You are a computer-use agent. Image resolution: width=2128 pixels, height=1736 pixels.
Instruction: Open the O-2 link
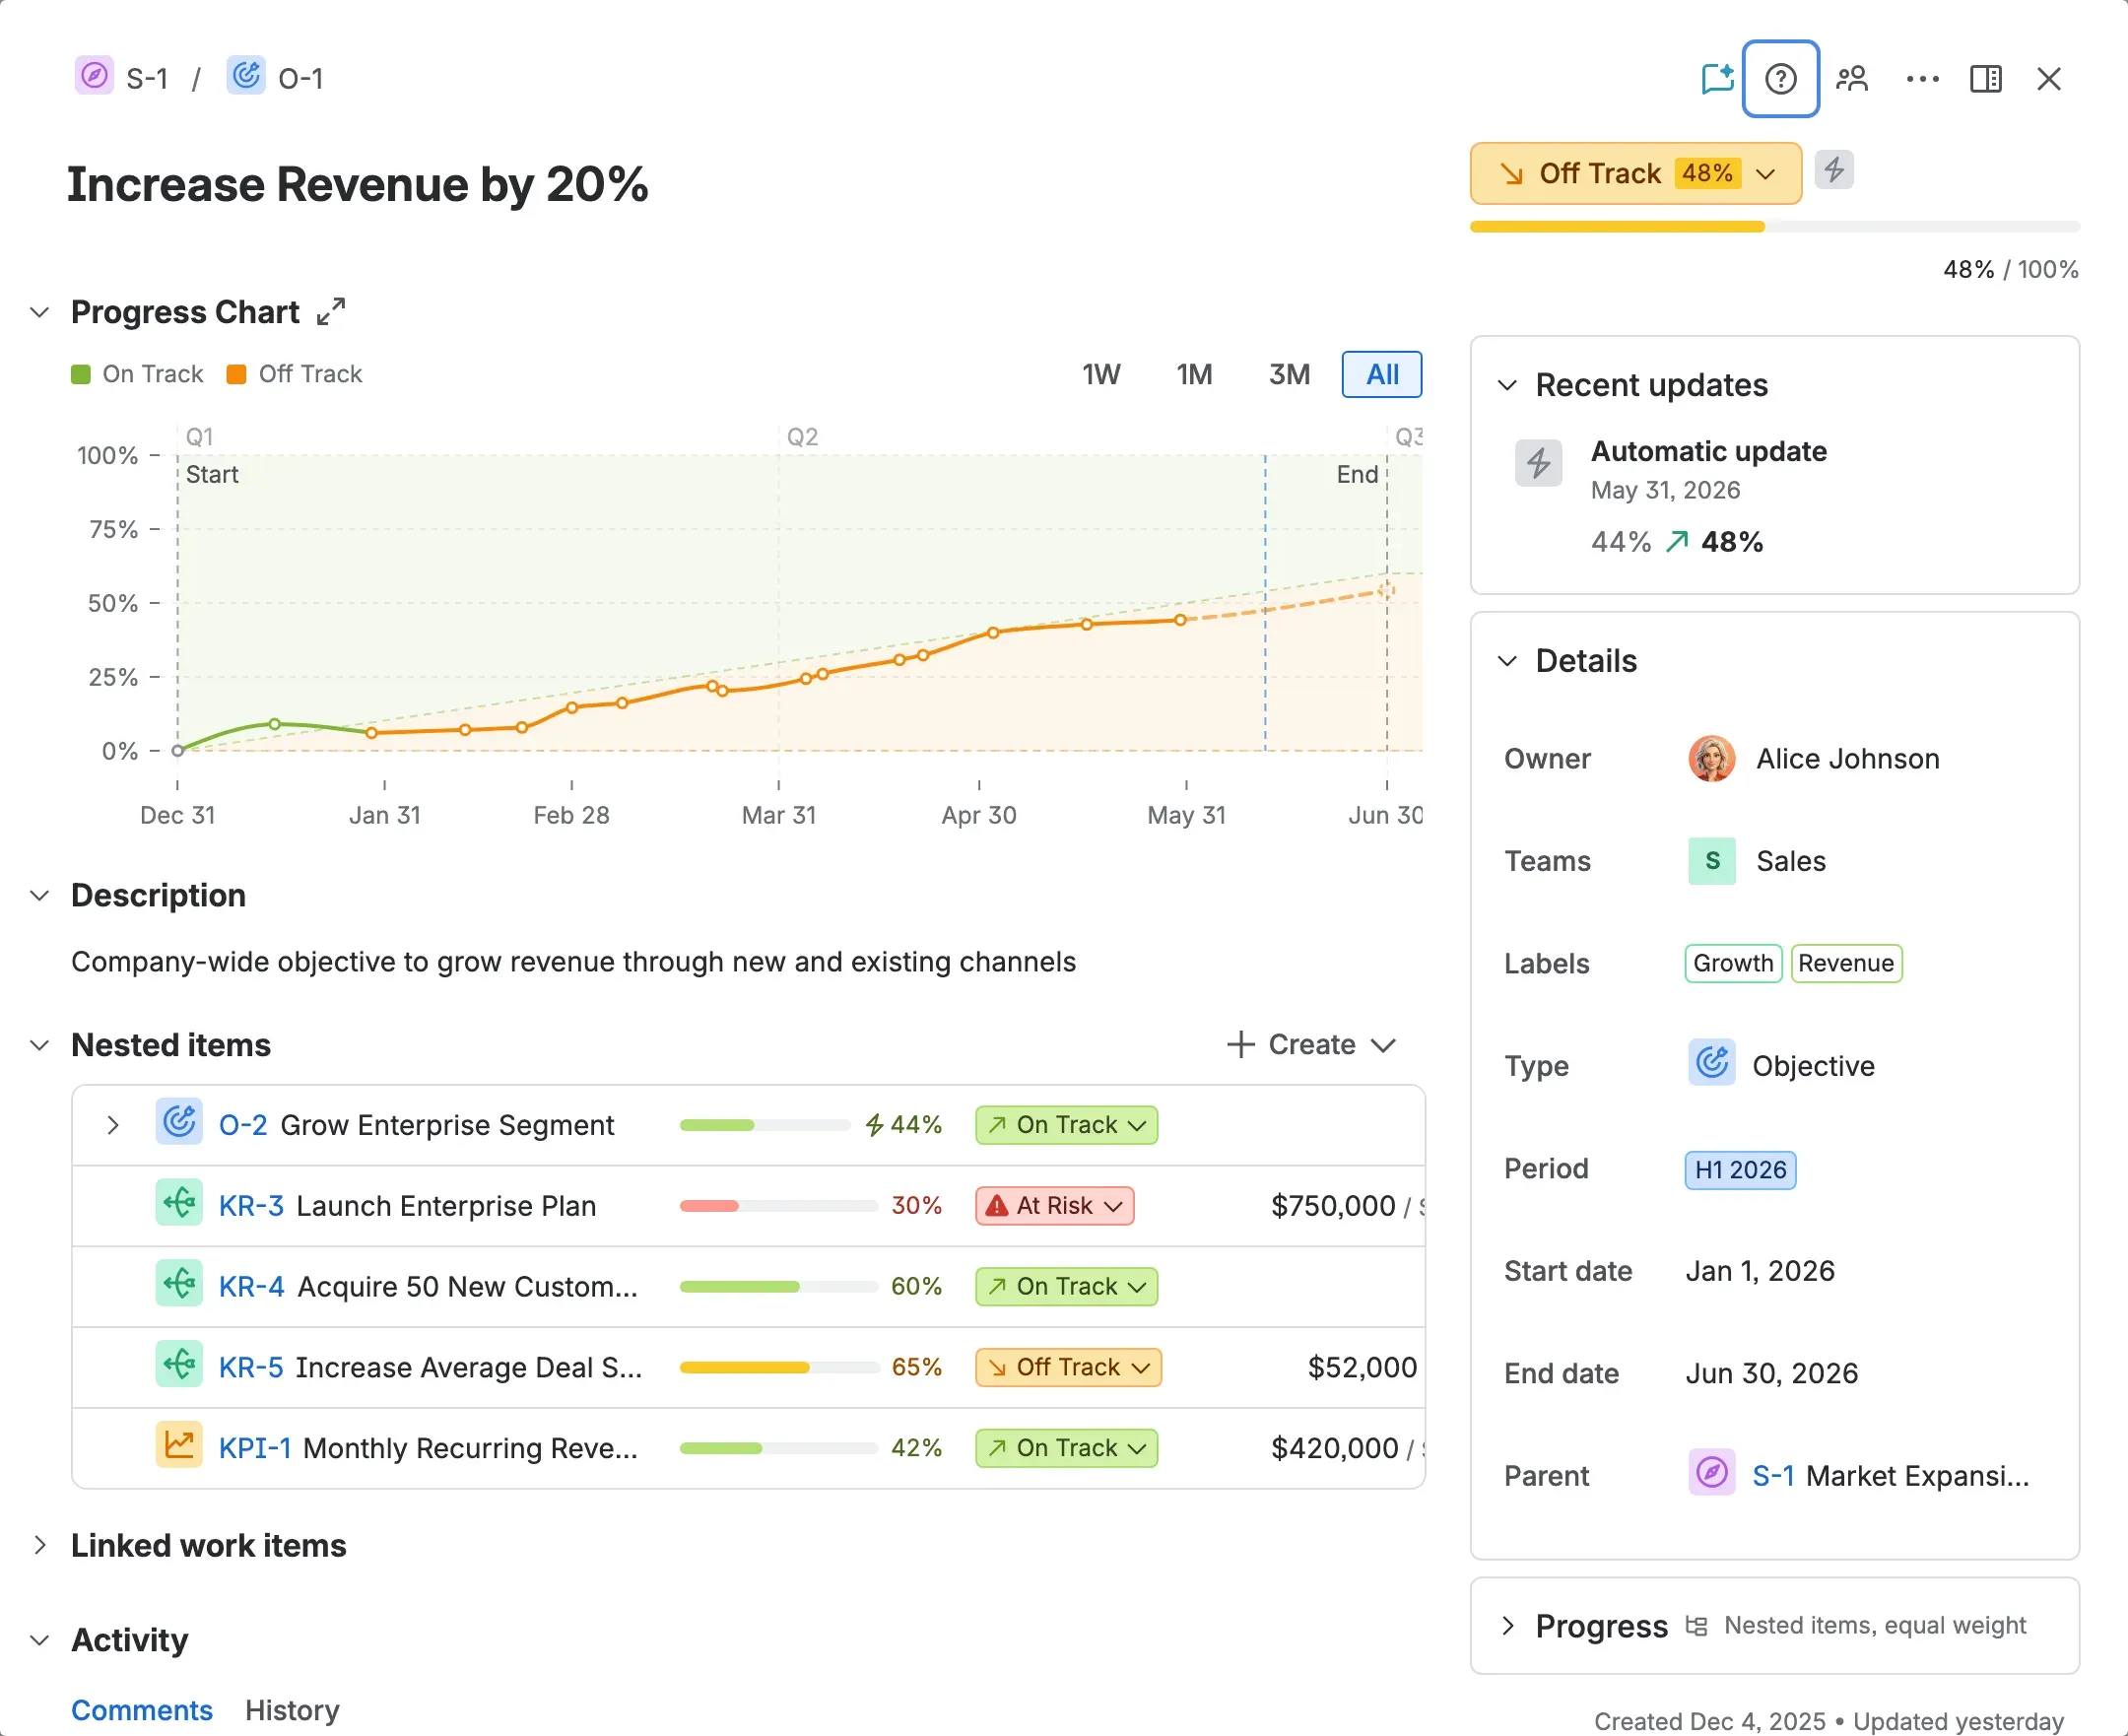(243, 1125)
